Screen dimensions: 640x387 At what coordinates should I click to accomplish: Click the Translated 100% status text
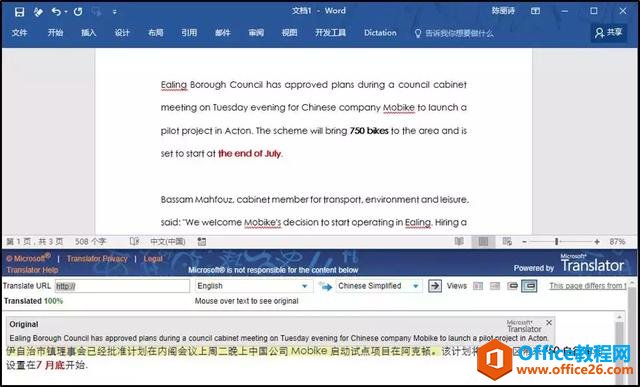coord(33,301)
